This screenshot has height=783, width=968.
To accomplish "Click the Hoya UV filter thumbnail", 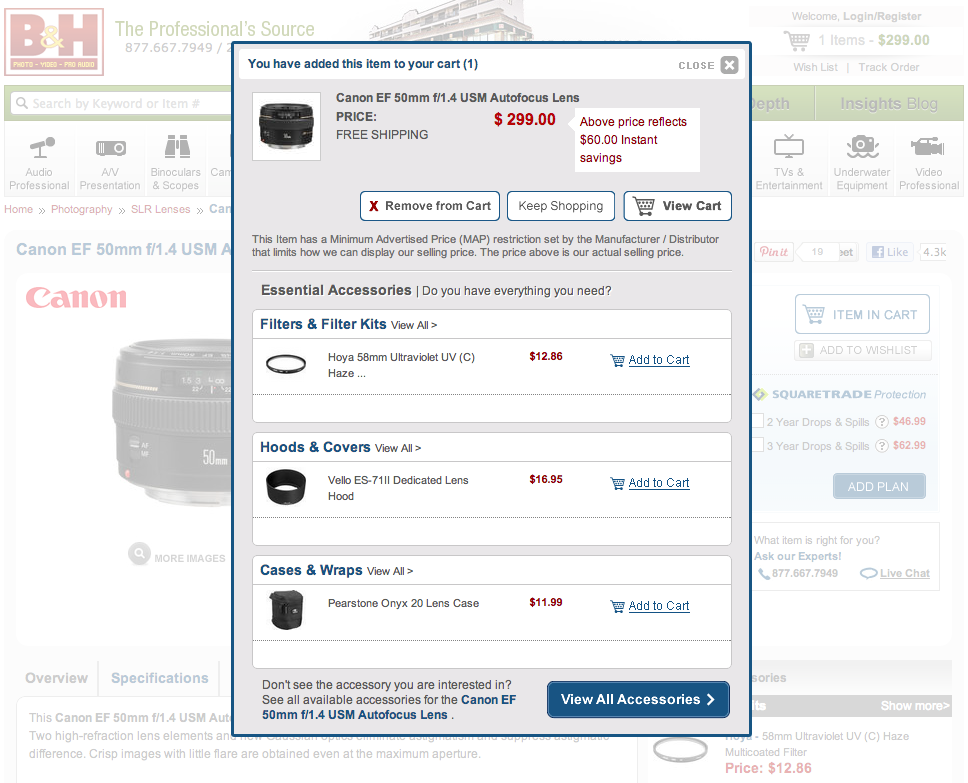I will 286,364.
